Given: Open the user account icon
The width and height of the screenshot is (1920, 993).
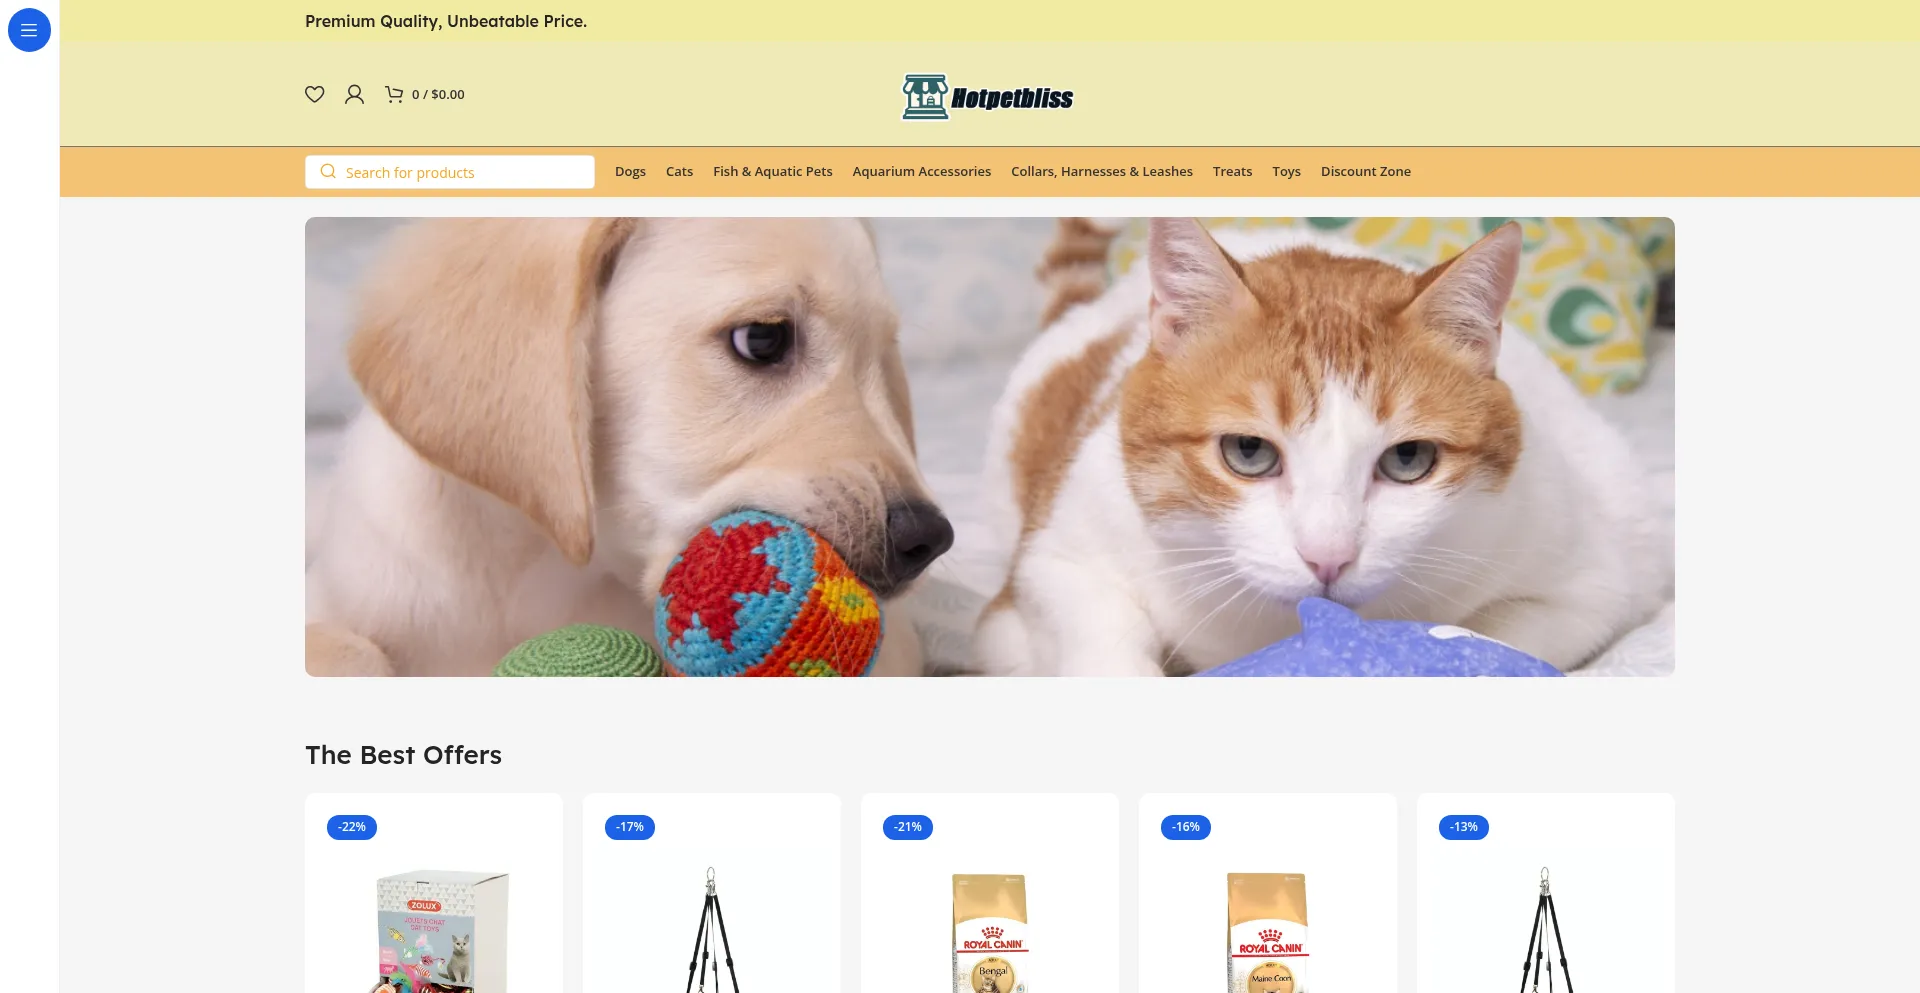Looking at the screenshot, I should click(354, 94).
